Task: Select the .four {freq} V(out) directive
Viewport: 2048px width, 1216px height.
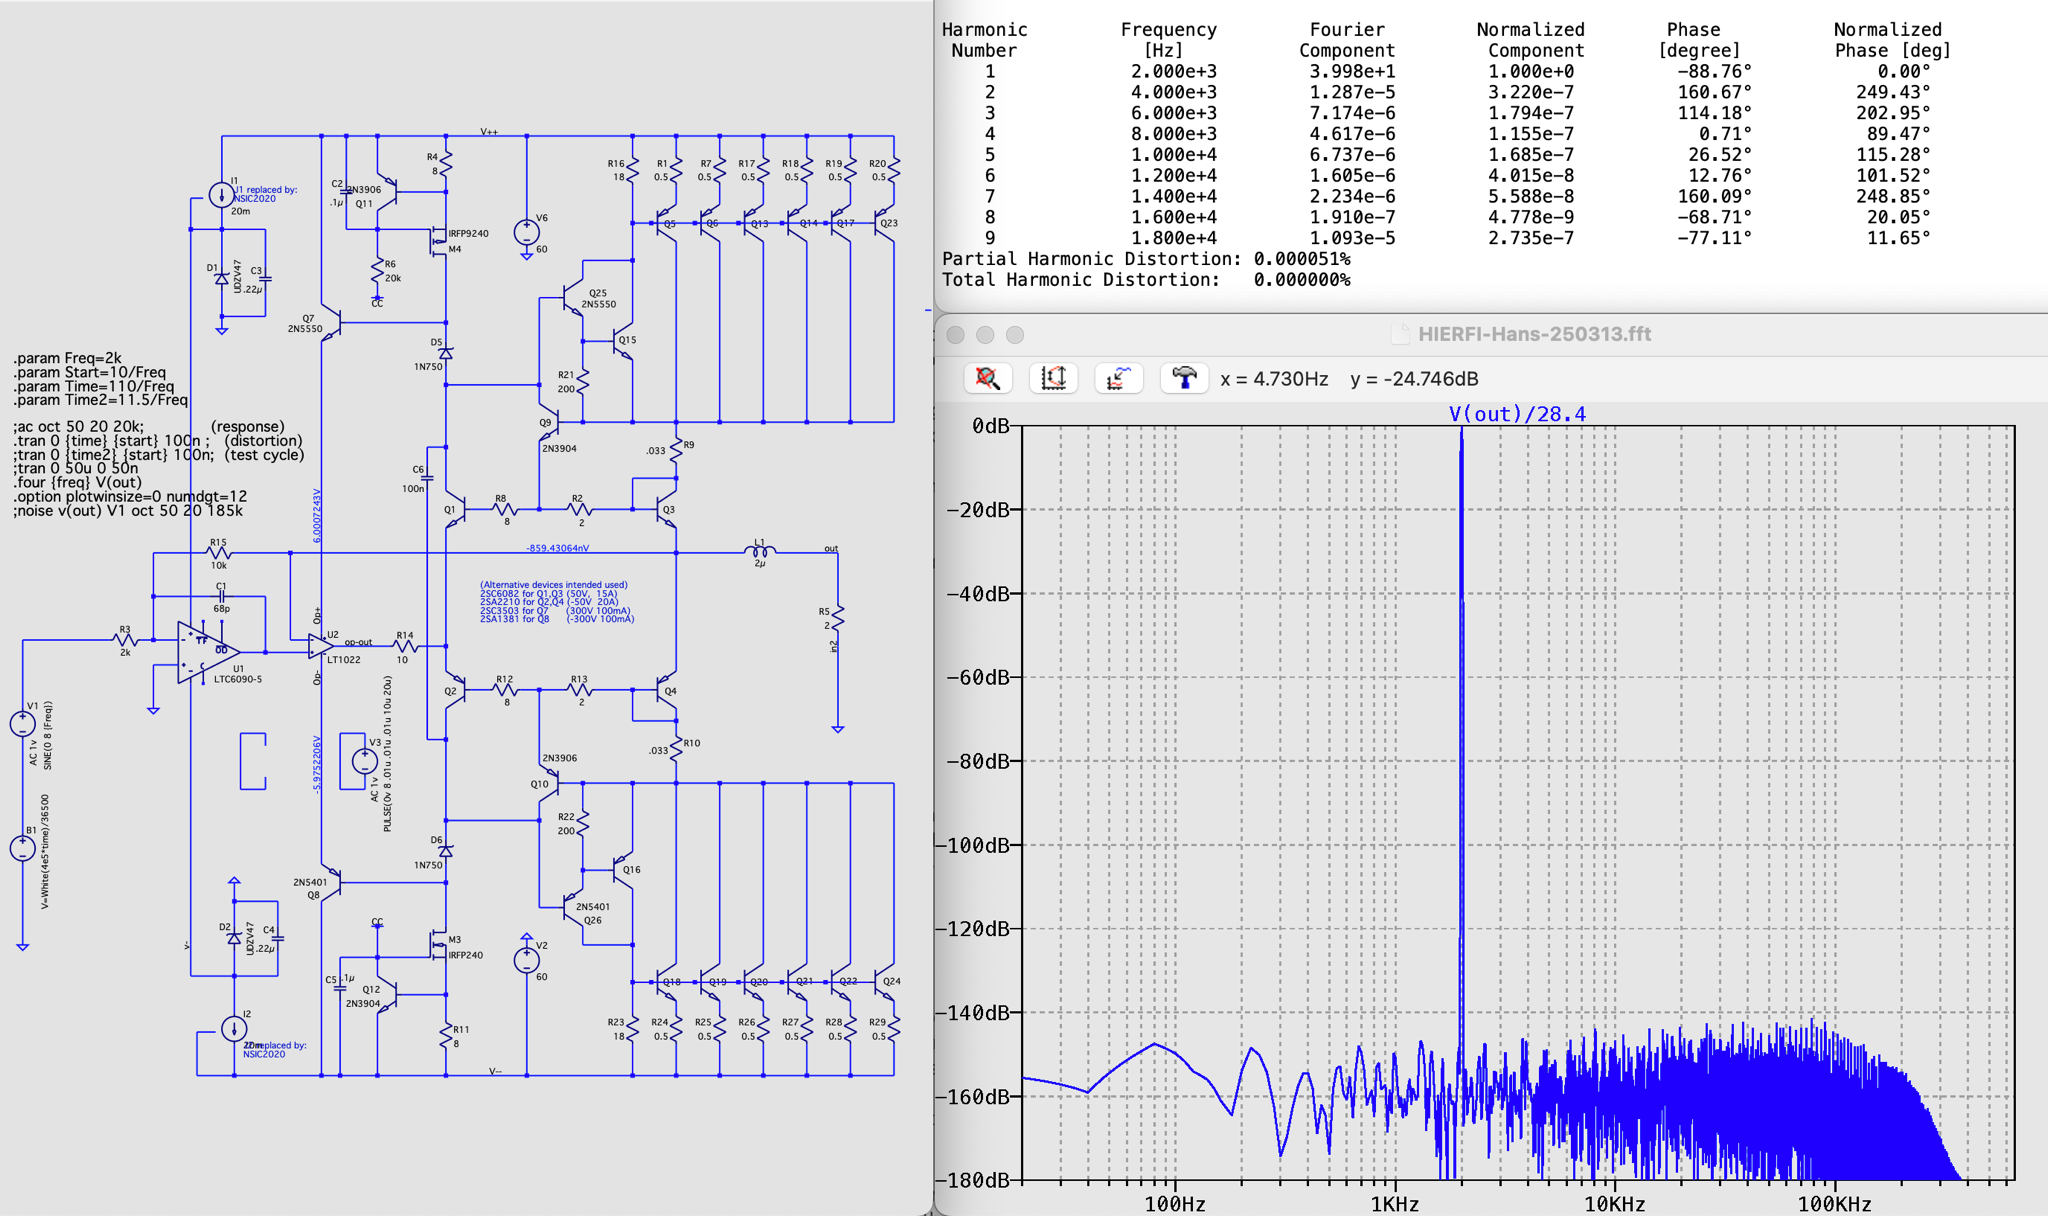Action: tap(78, 482)
